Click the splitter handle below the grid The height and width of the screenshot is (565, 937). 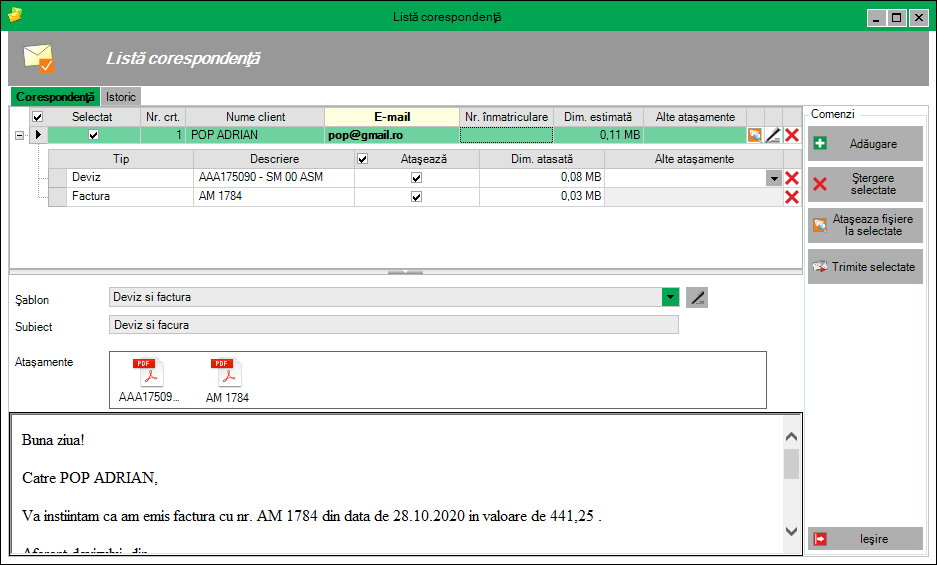click(x=406, y=272)
